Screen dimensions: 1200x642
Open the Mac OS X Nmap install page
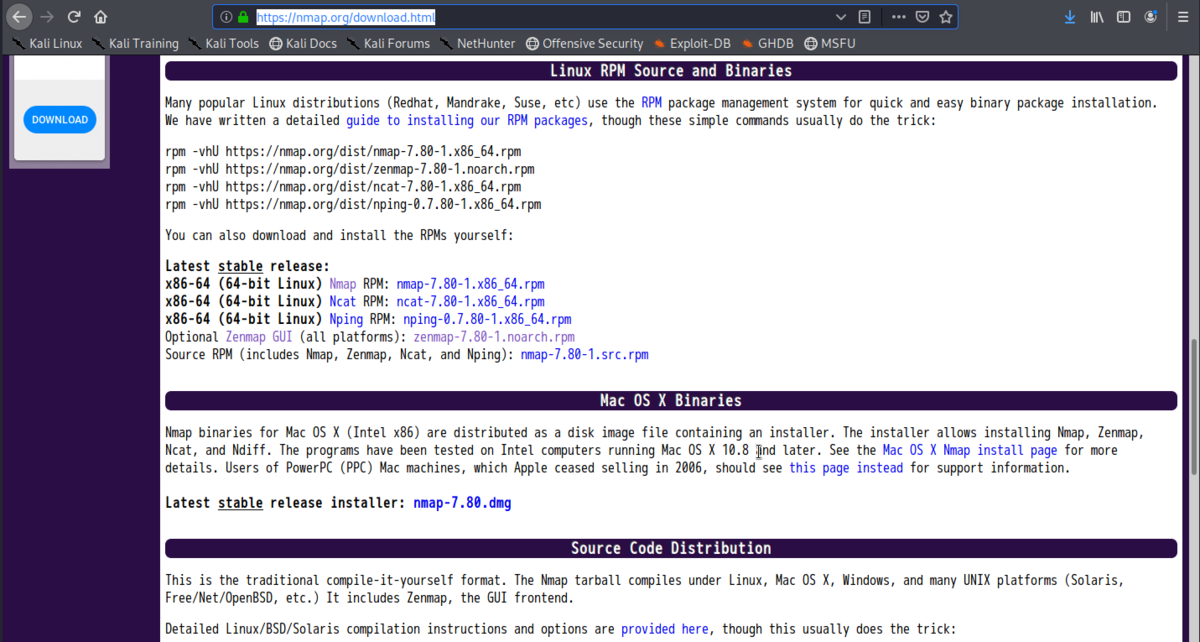[970, 450]
